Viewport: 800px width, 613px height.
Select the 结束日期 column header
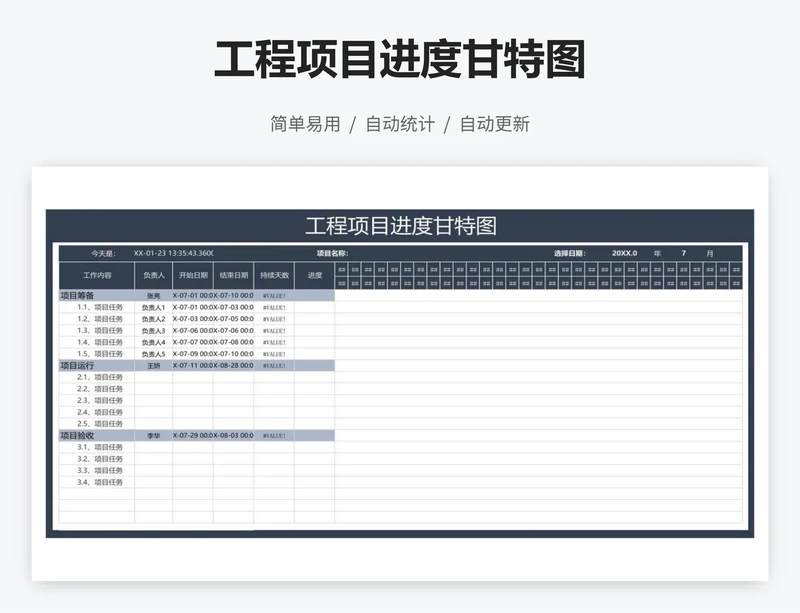click(234, 276)
